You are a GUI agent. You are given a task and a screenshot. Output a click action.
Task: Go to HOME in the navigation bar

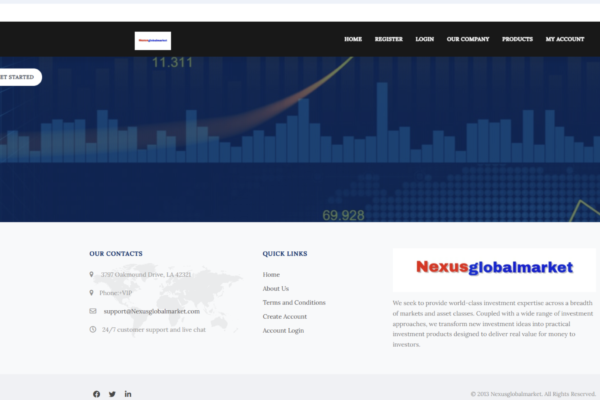pyautogui.click(x=353, y=39)
